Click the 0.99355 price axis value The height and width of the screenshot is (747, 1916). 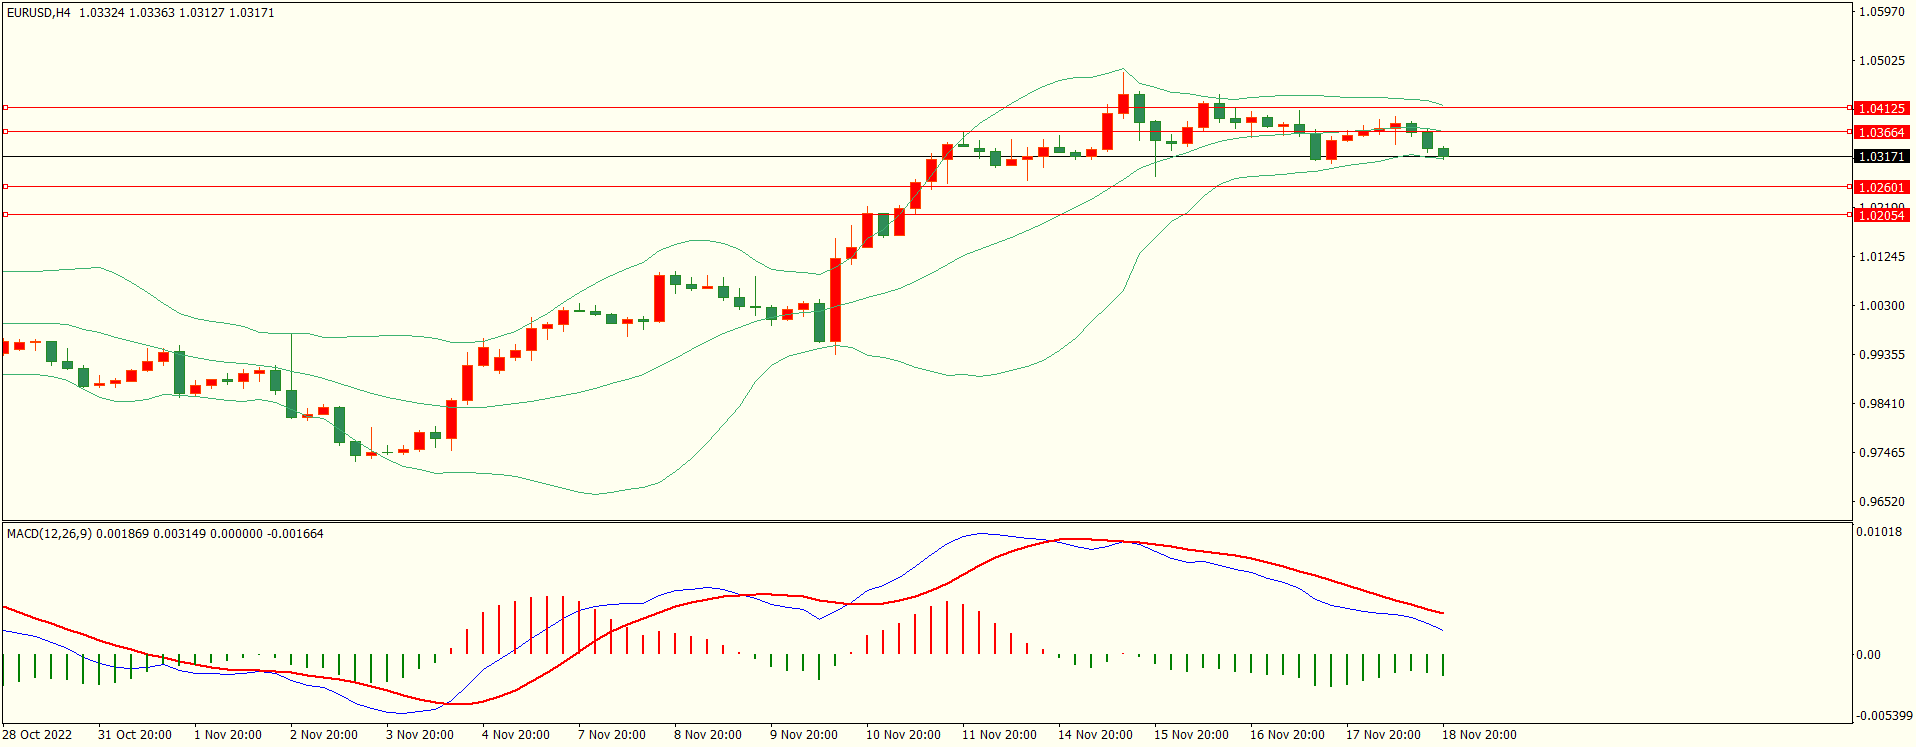[x=1881, y=355]
